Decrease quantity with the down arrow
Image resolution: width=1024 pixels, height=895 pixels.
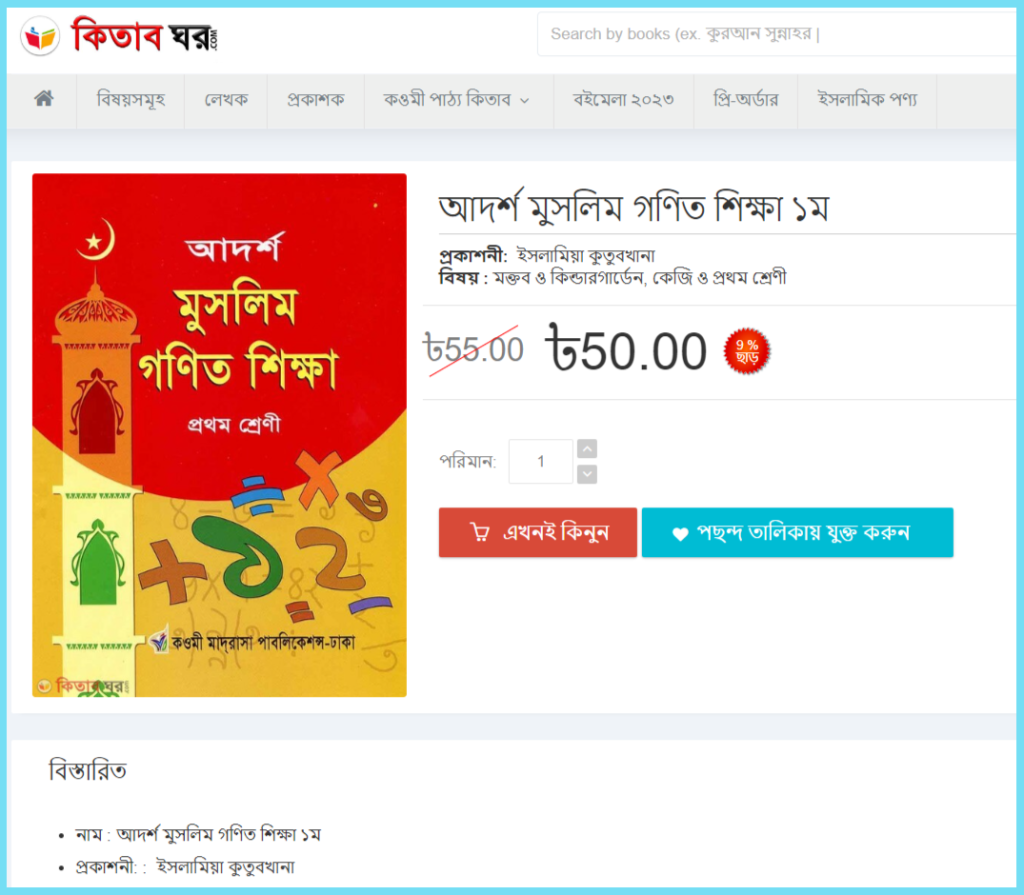[587, 474]
